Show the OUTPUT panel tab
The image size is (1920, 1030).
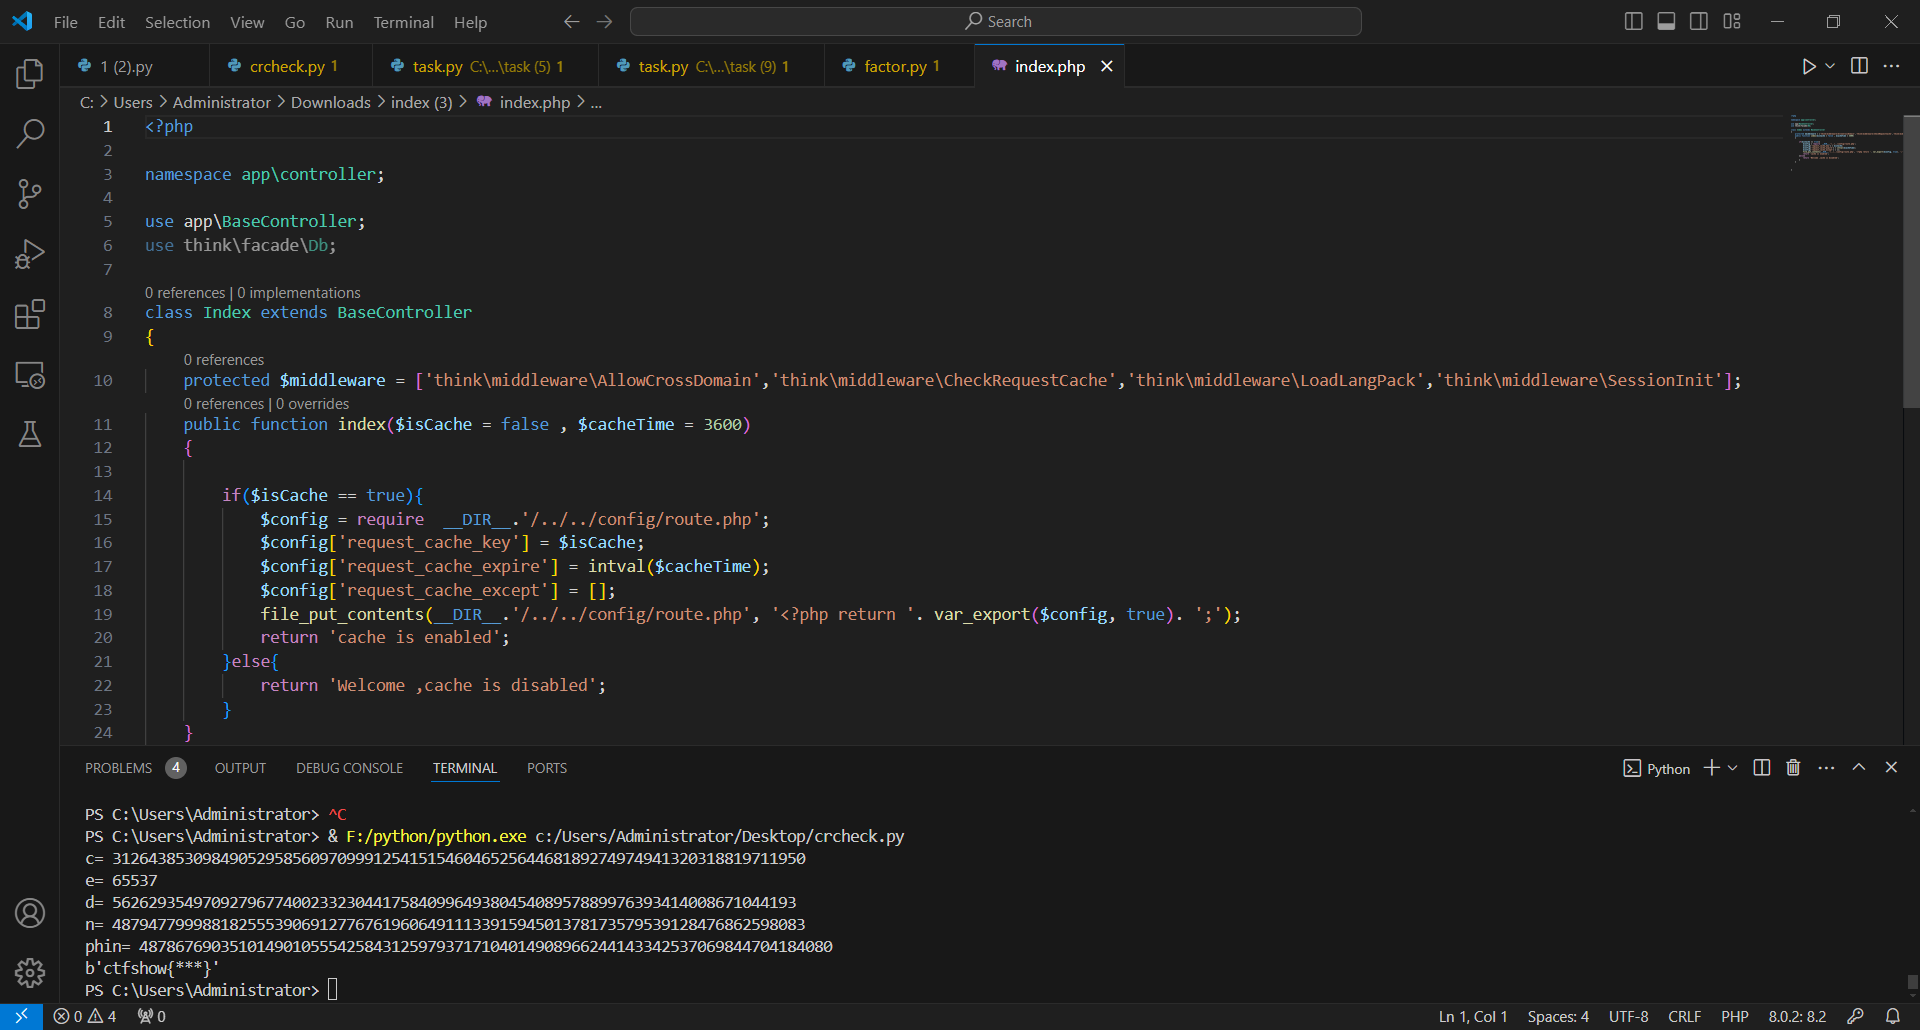[x=240, y=768]
